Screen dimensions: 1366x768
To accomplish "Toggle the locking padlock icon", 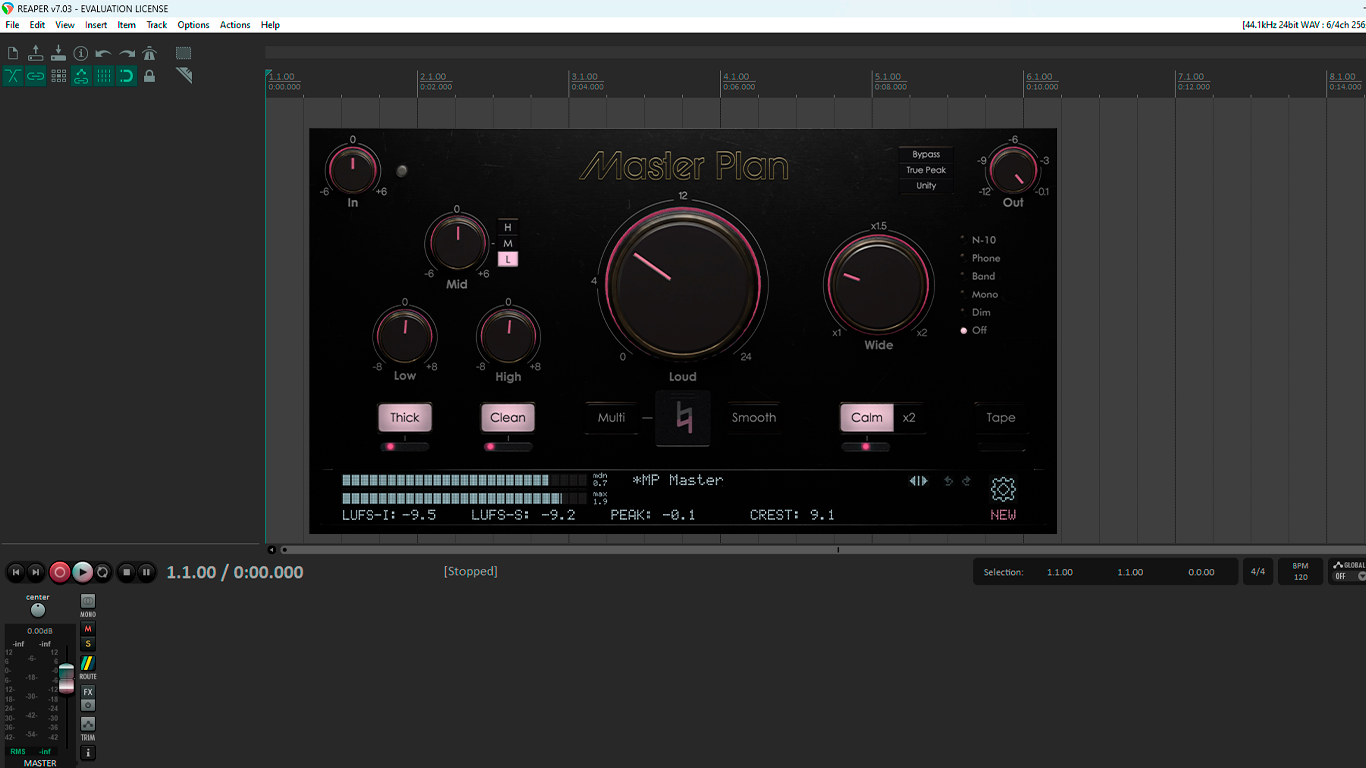I will [x=150, y=76].
